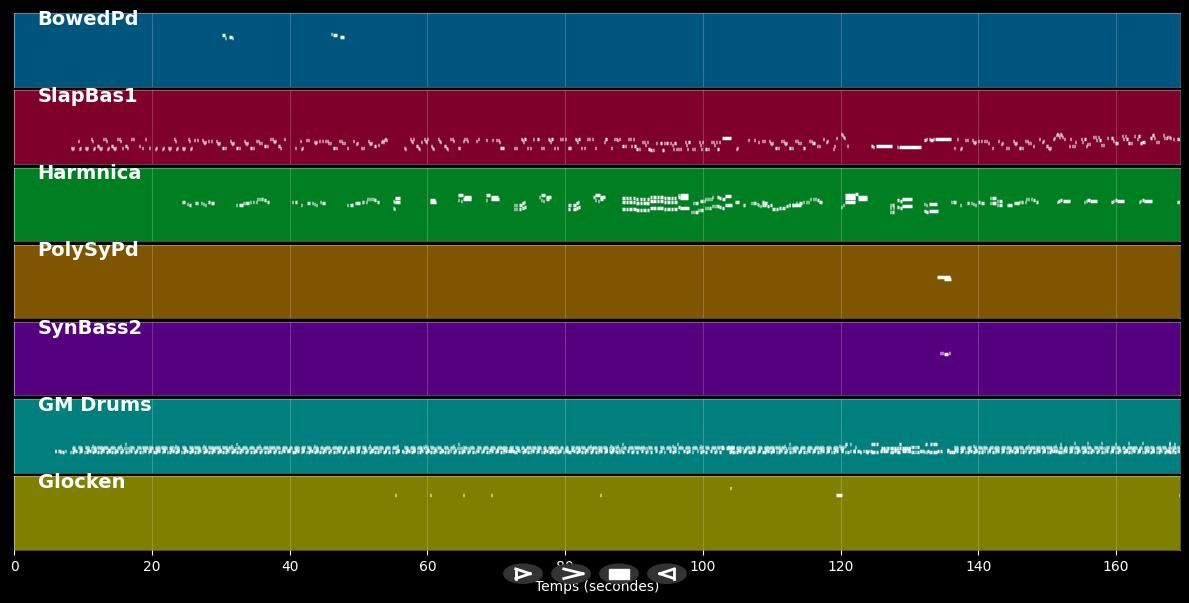Click the first BowedPd note cluster near 30 seconds
The width and height of the screenshot is (1189, 603).
[x=227, y=37]
